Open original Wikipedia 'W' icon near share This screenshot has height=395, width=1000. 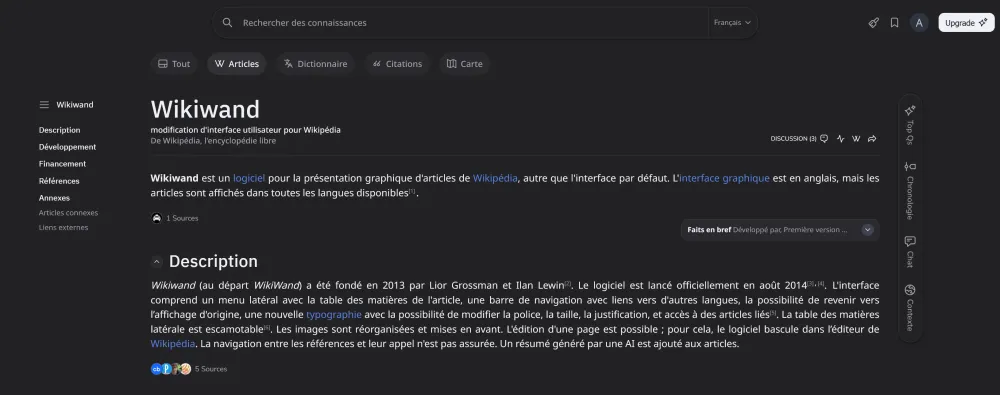857,138
